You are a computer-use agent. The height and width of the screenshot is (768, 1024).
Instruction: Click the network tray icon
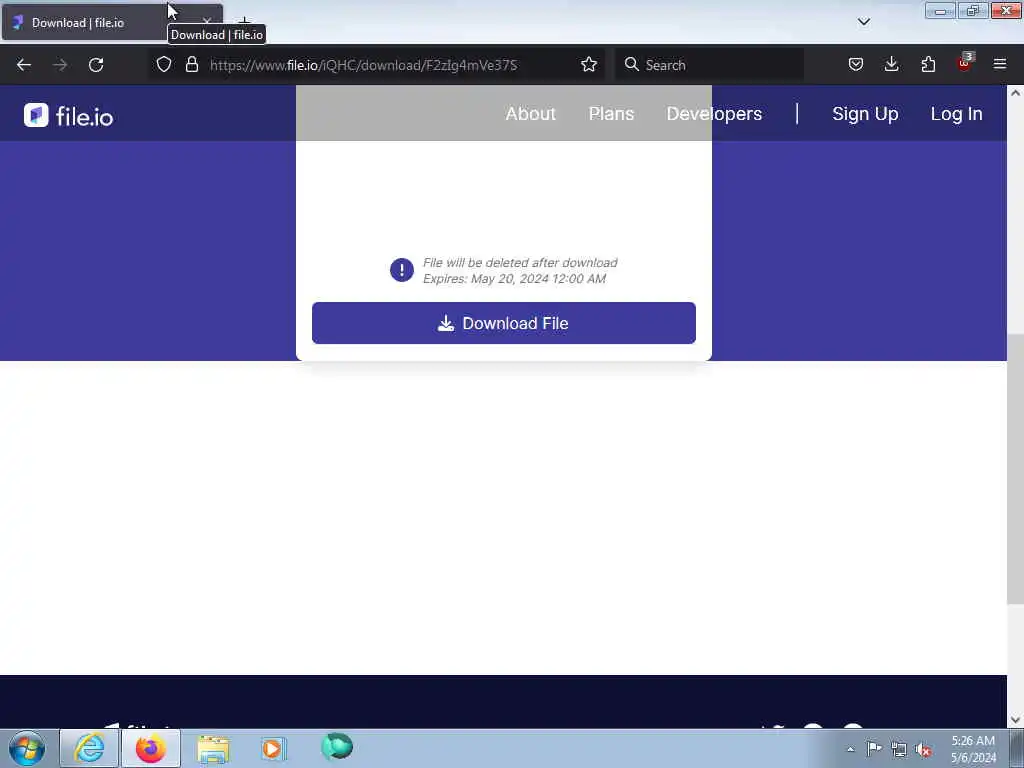tap(899, 749)
